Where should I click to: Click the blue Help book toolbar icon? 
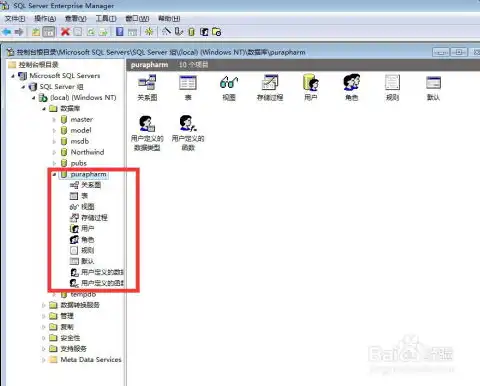(x=120, y=32)
